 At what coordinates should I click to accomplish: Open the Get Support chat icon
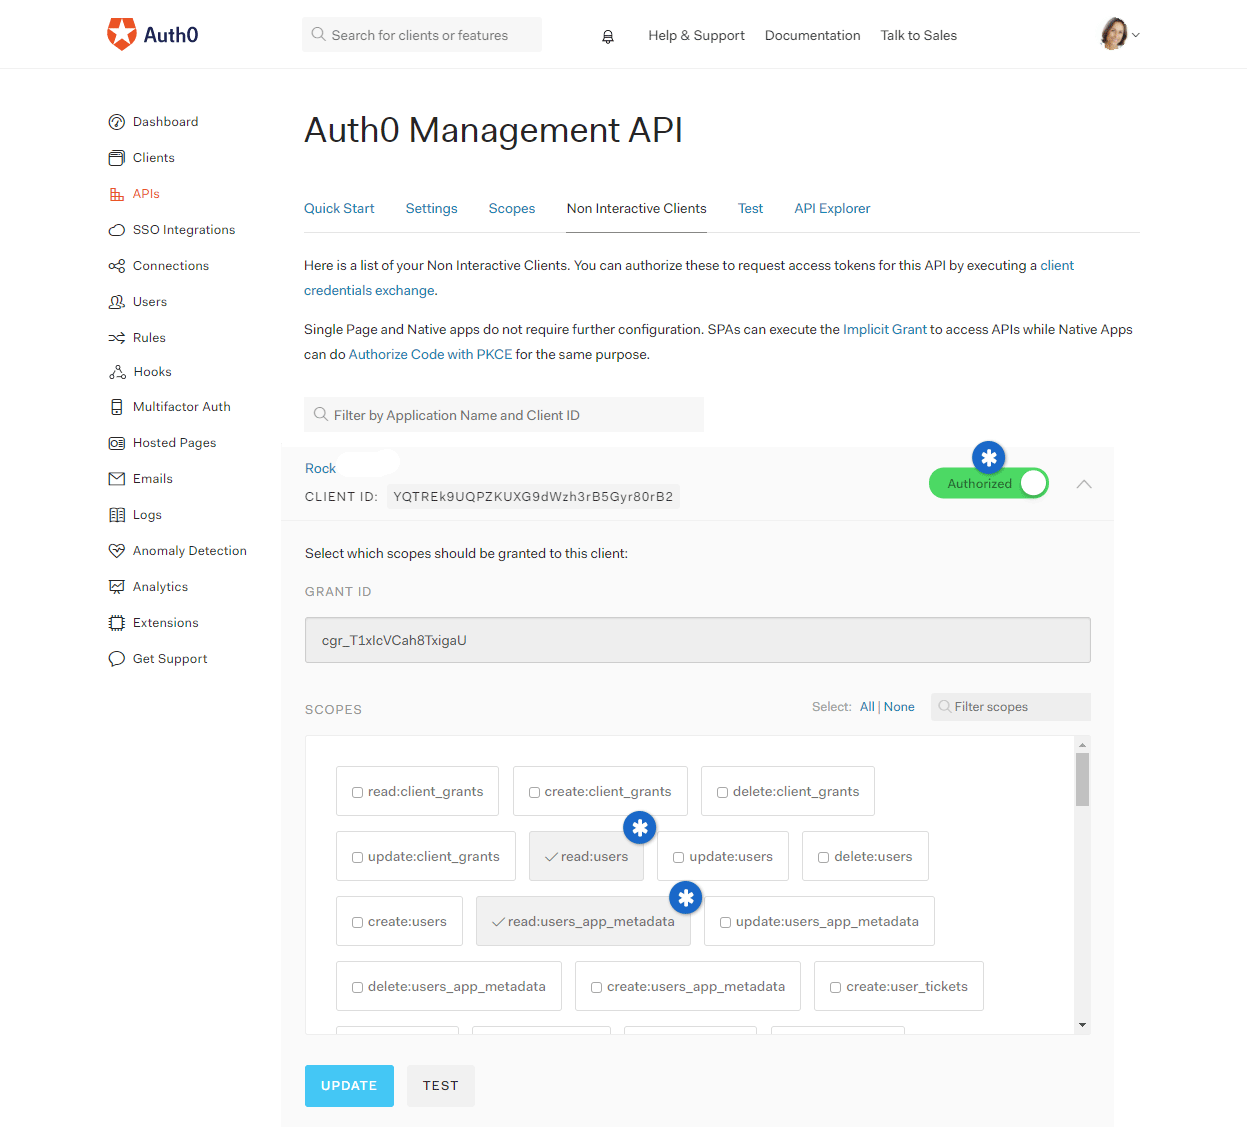(x=117, y=659)
